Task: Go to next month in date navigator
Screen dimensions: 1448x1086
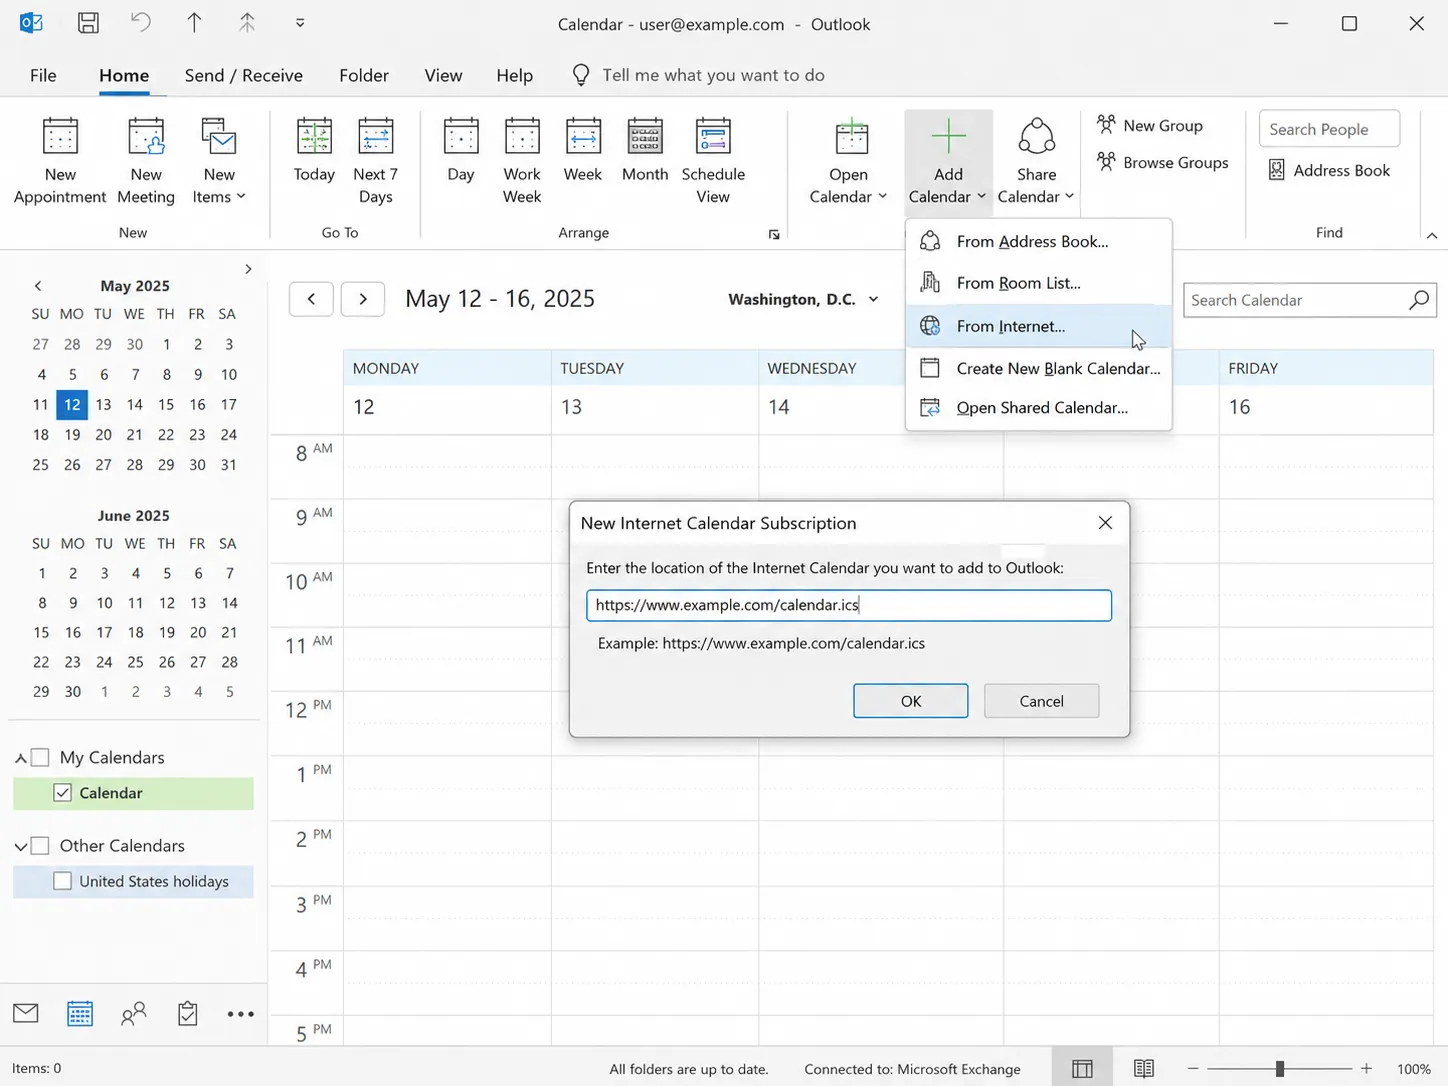Action: pyautogui.click(x=248, y=269)
